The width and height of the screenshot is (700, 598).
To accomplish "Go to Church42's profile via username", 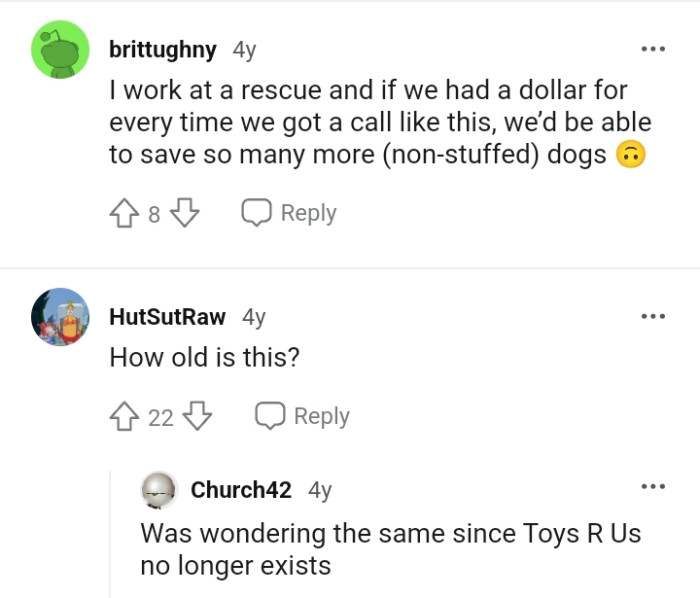I will coord(241,490).
